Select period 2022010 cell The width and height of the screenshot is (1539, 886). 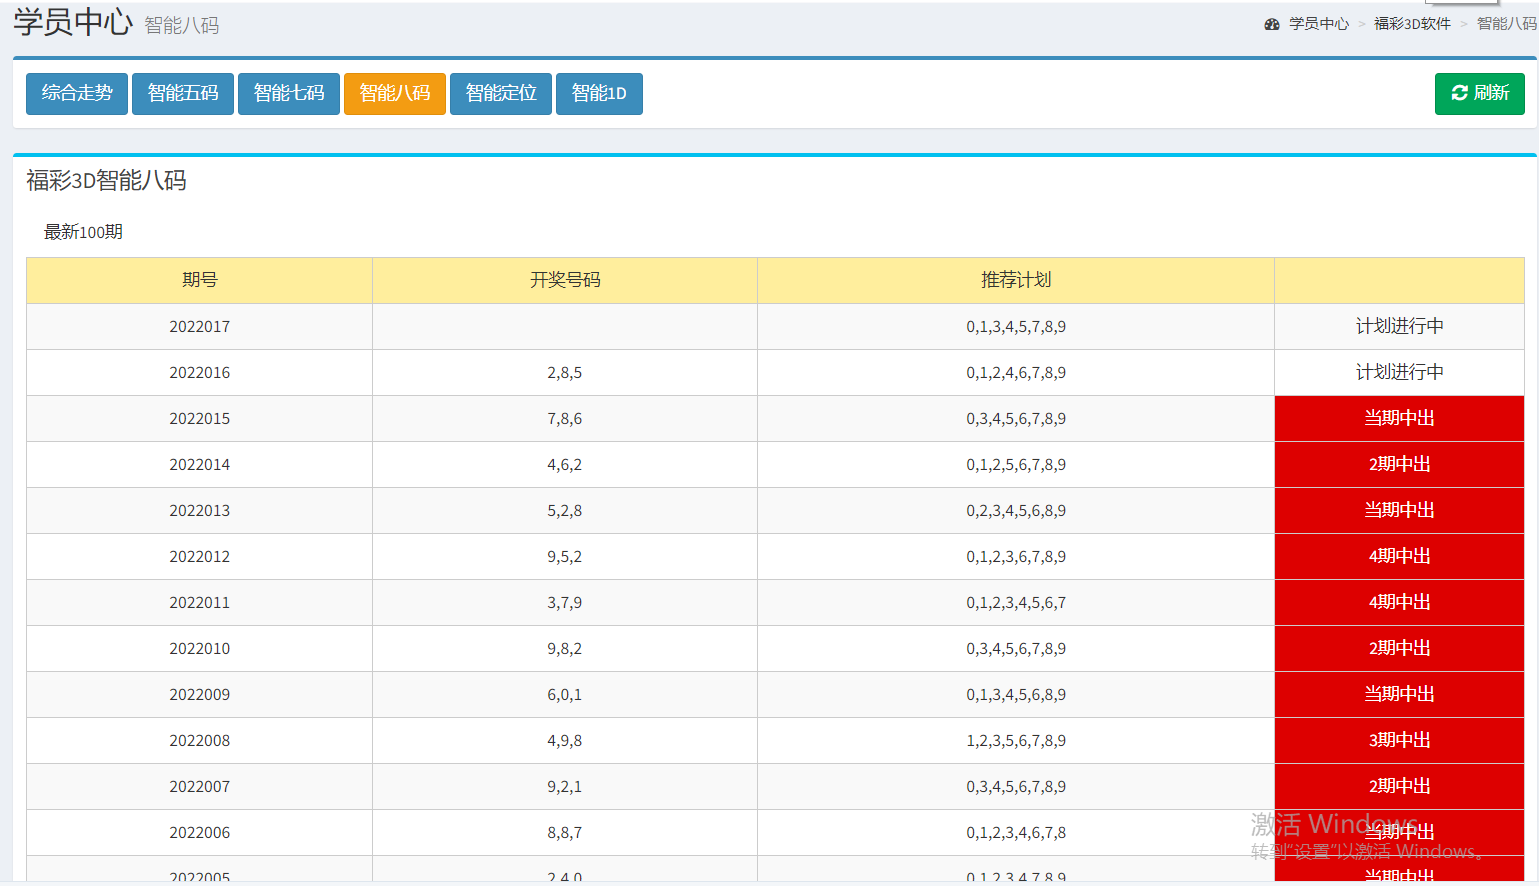click(200, 649)
